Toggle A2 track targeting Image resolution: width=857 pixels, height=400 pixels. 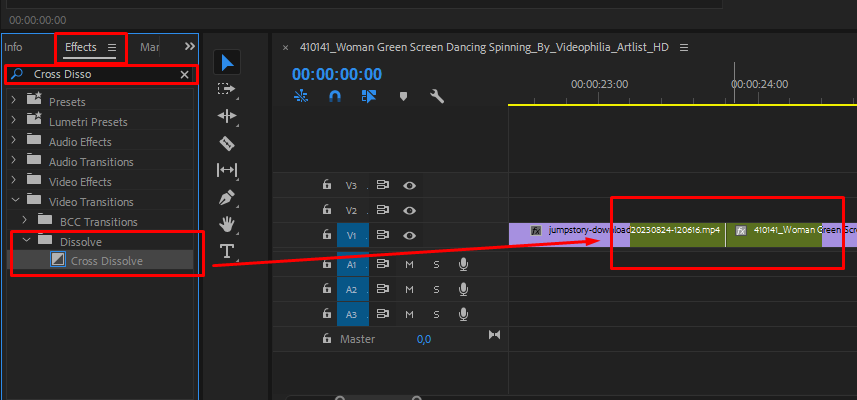click(x=353, y=289)
